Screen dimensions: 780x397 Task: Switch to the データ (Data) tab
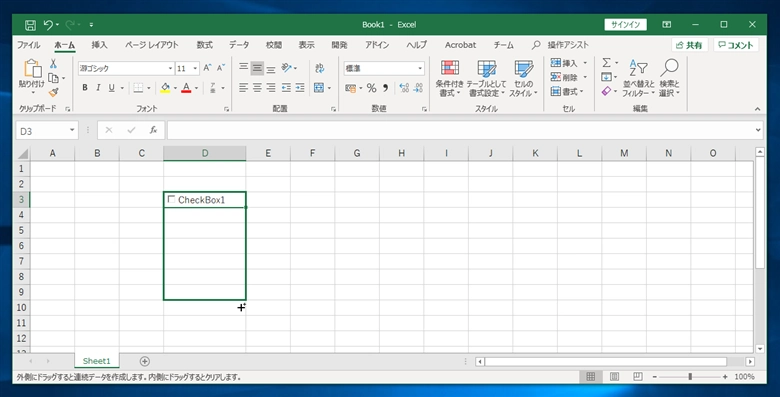pyautogui.click(x=239, y=45)
